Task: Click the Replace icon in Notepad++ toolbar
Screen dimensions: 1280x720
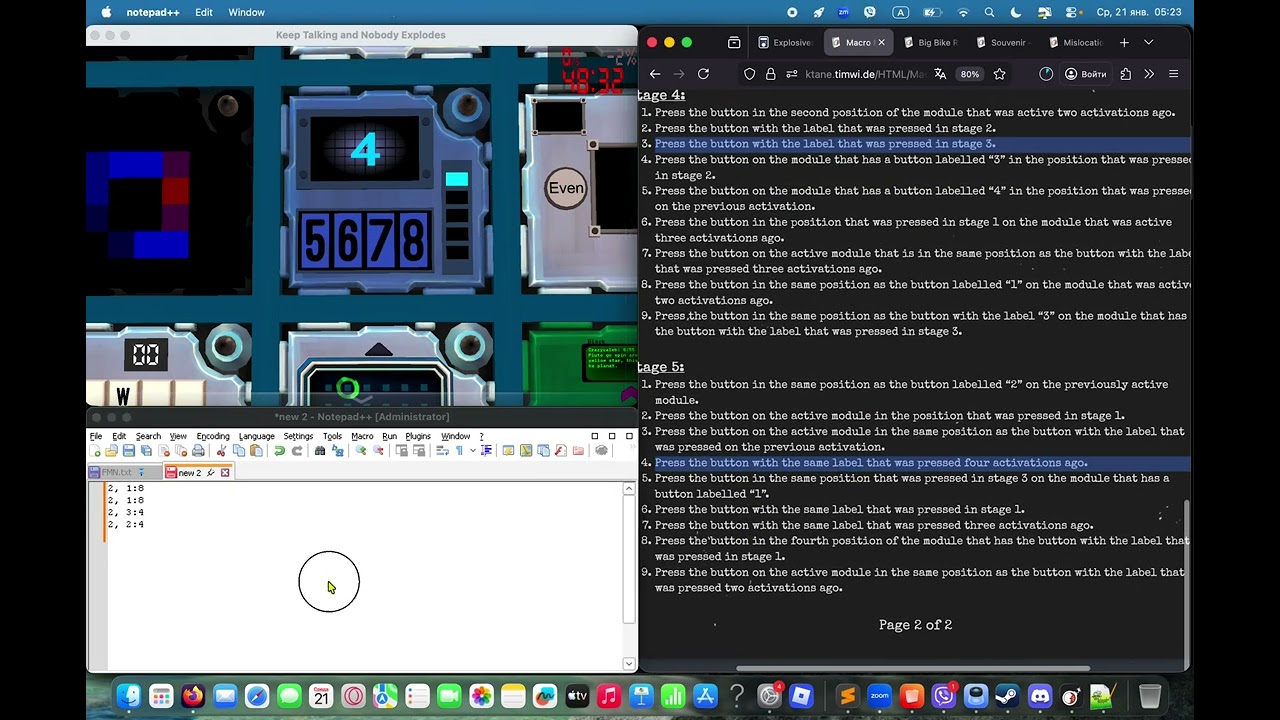Action: click(x=337, y=451)
